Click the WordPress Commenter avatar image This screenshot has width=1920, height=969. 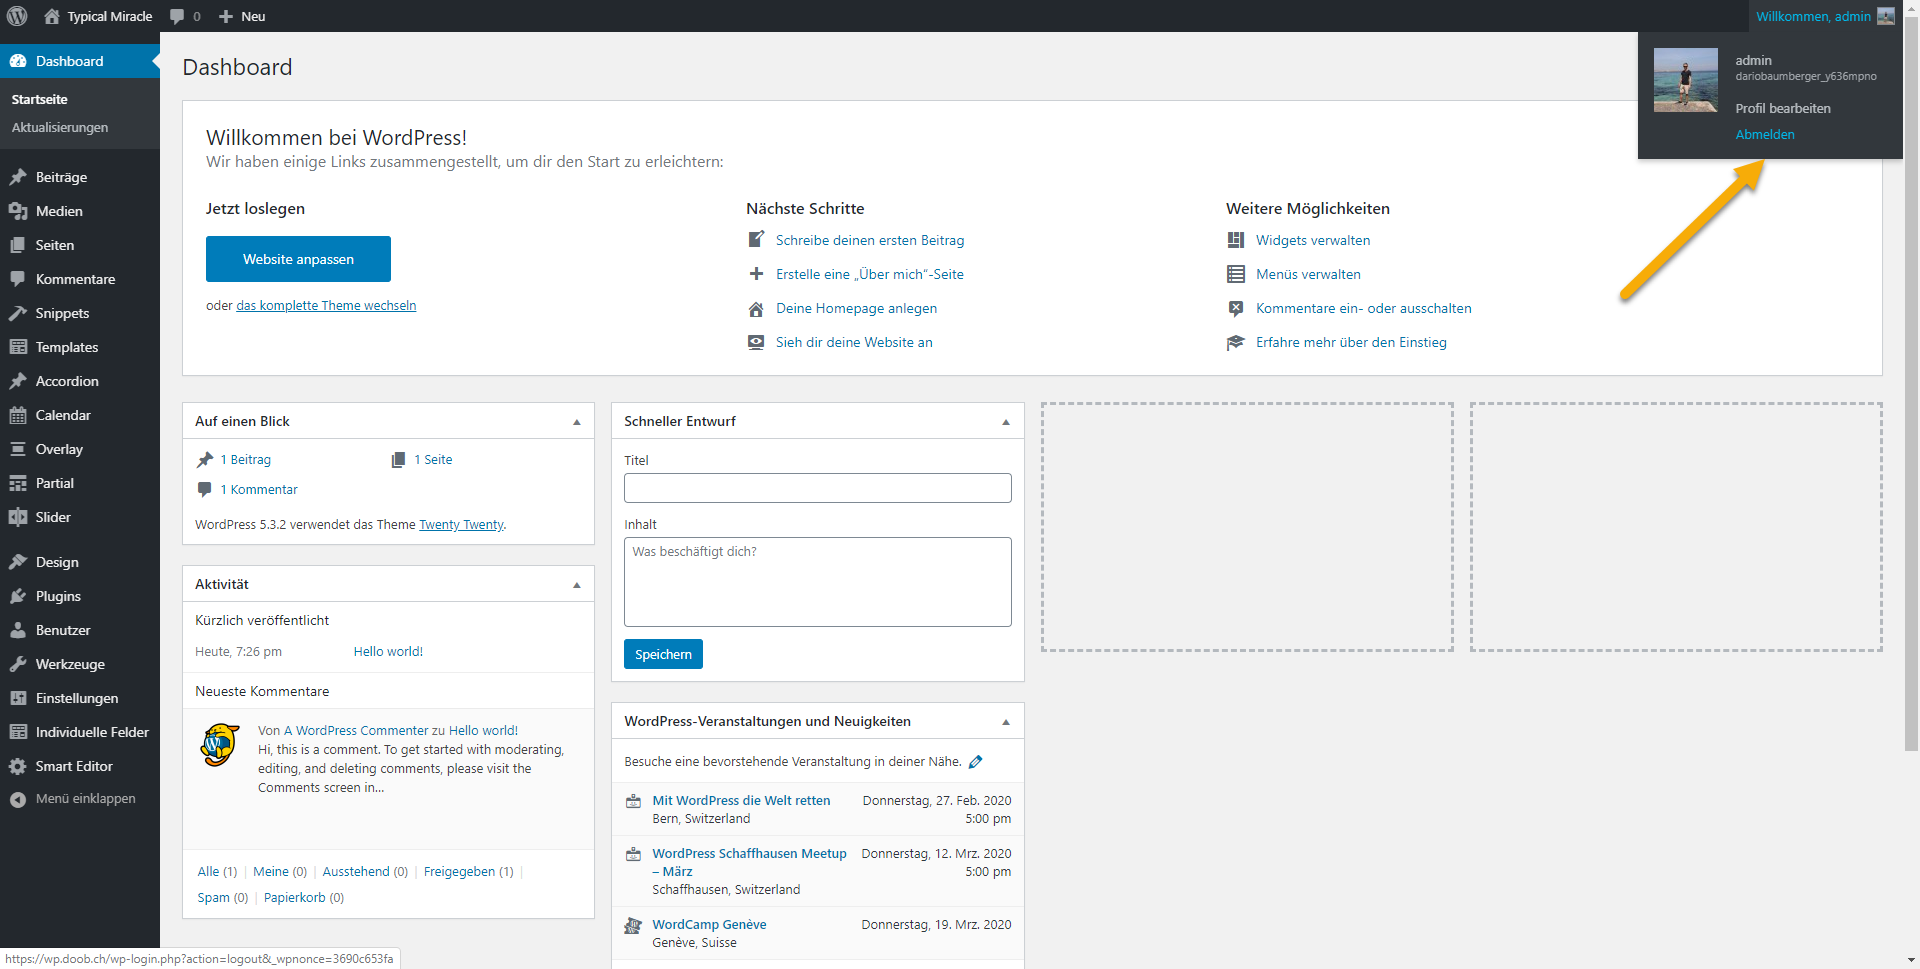tap(219, 745)
